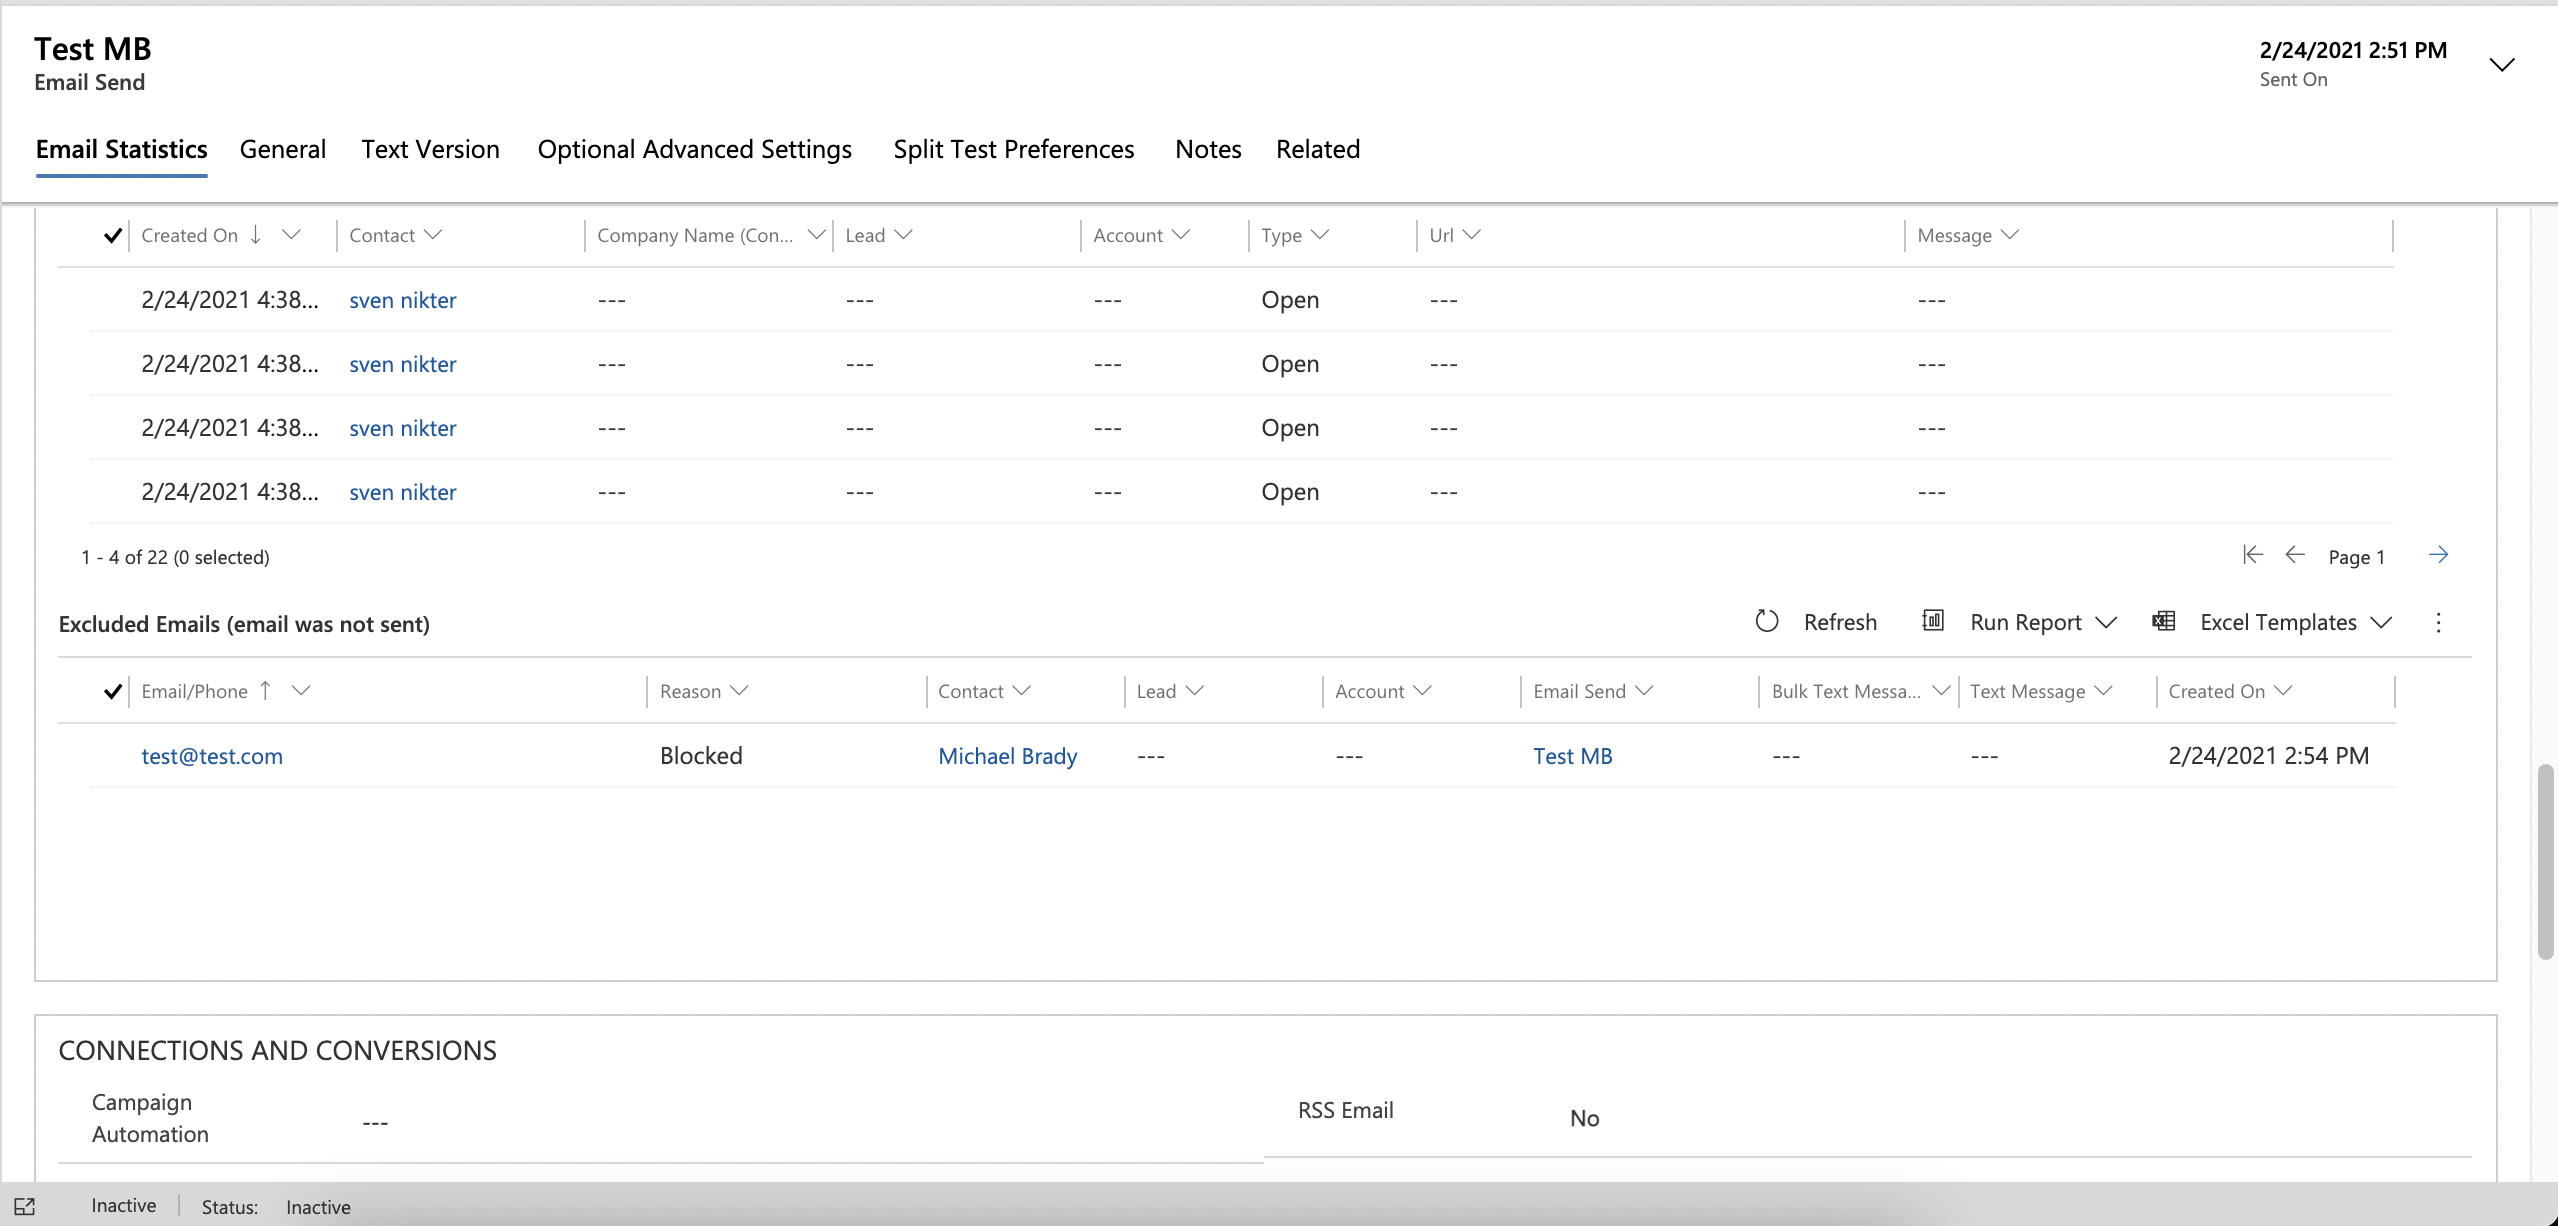
Task: Open the Email/Phone column dropdown
Action: click(301, 691)
